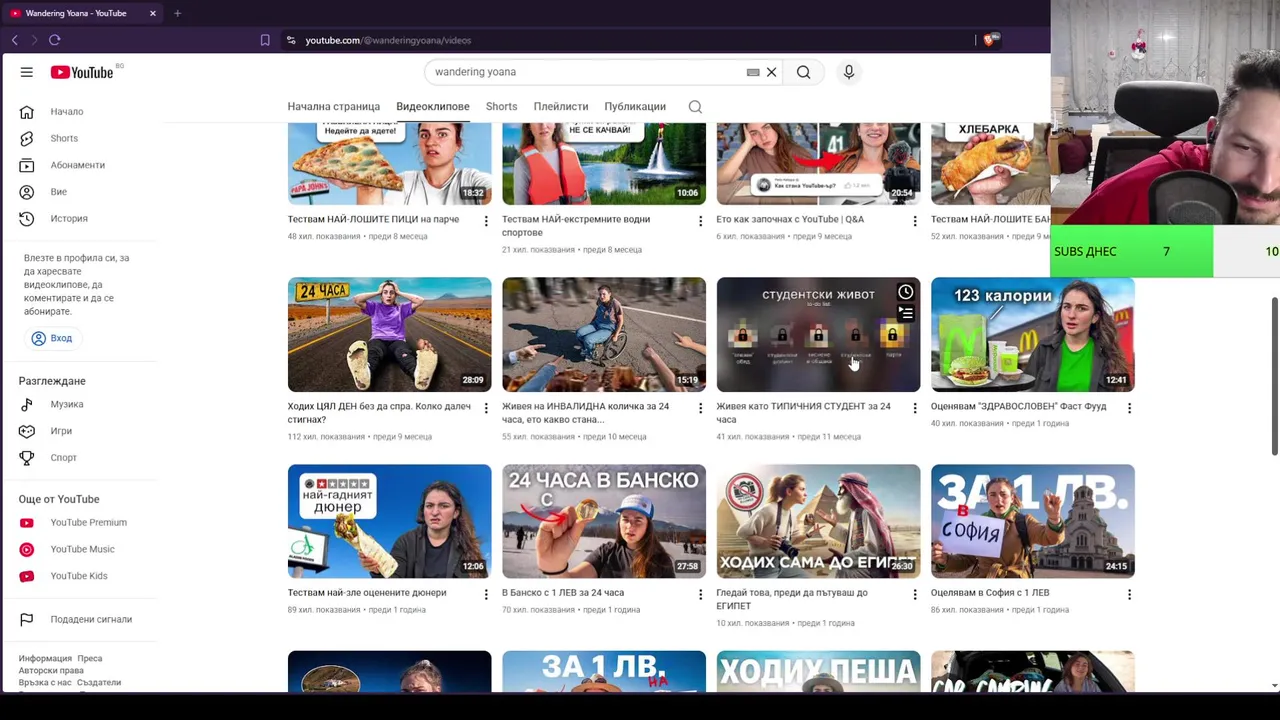Search within the channel using the tab magnifier
1280x720 pixels.
pos(695,107)
